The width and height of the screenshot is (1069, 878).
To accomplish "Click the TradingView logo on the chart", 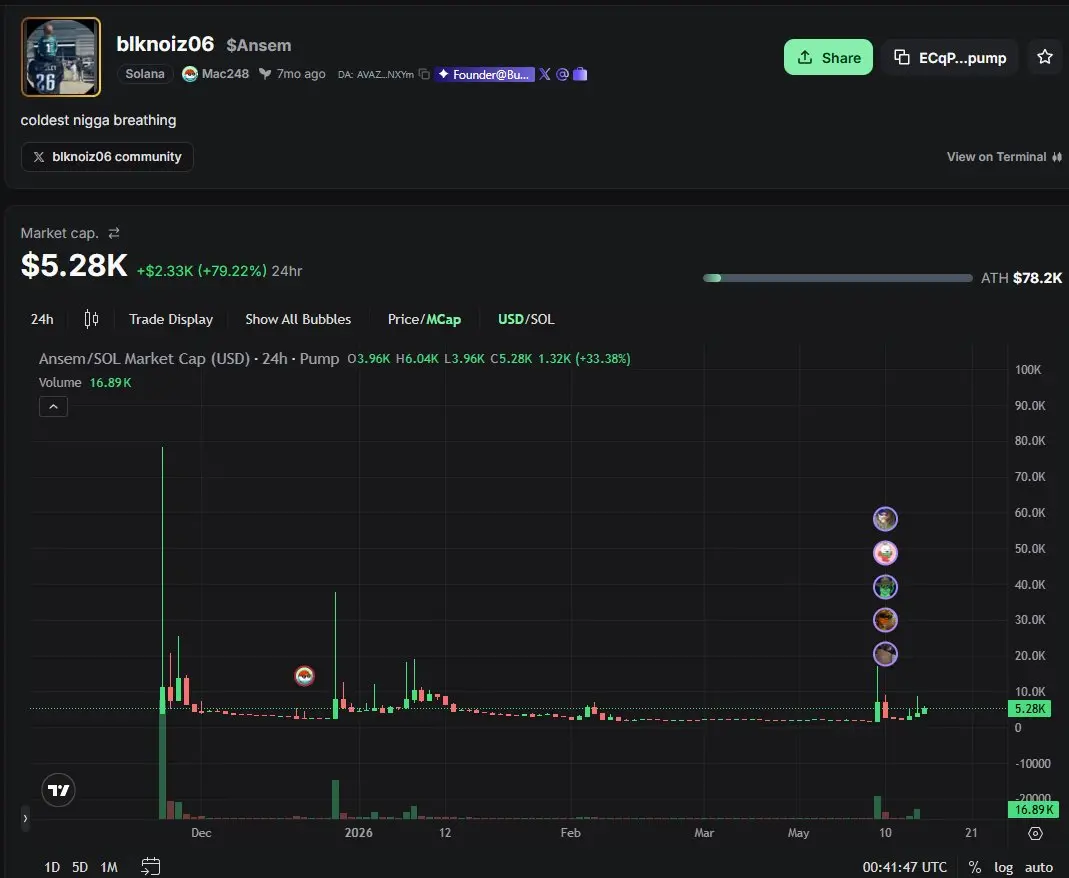I will point(59,790).
